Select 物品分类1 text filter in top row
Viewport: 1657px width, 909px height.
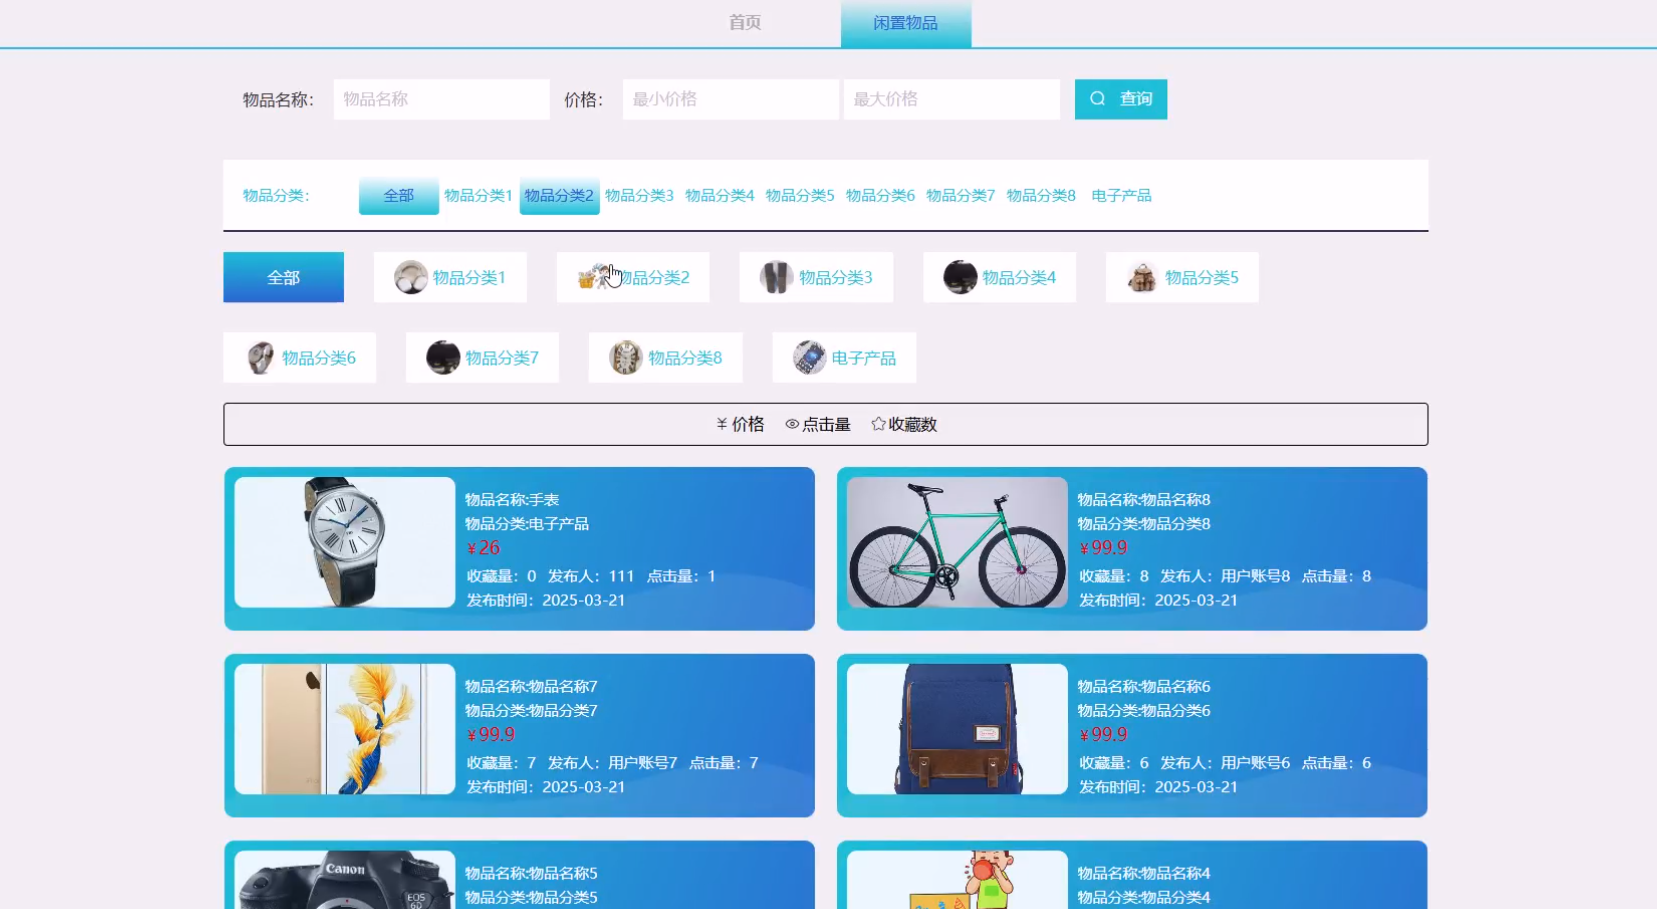tap(478, 196)
